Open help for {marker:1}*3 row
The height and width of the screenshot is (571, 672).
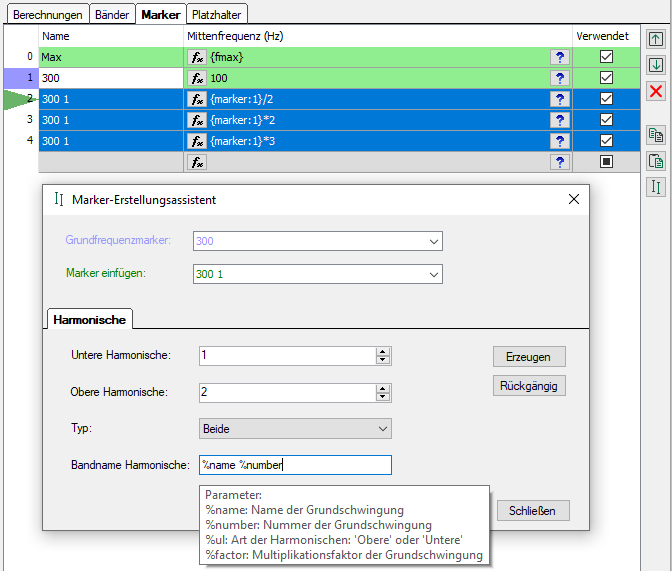[x=560, y=141]
